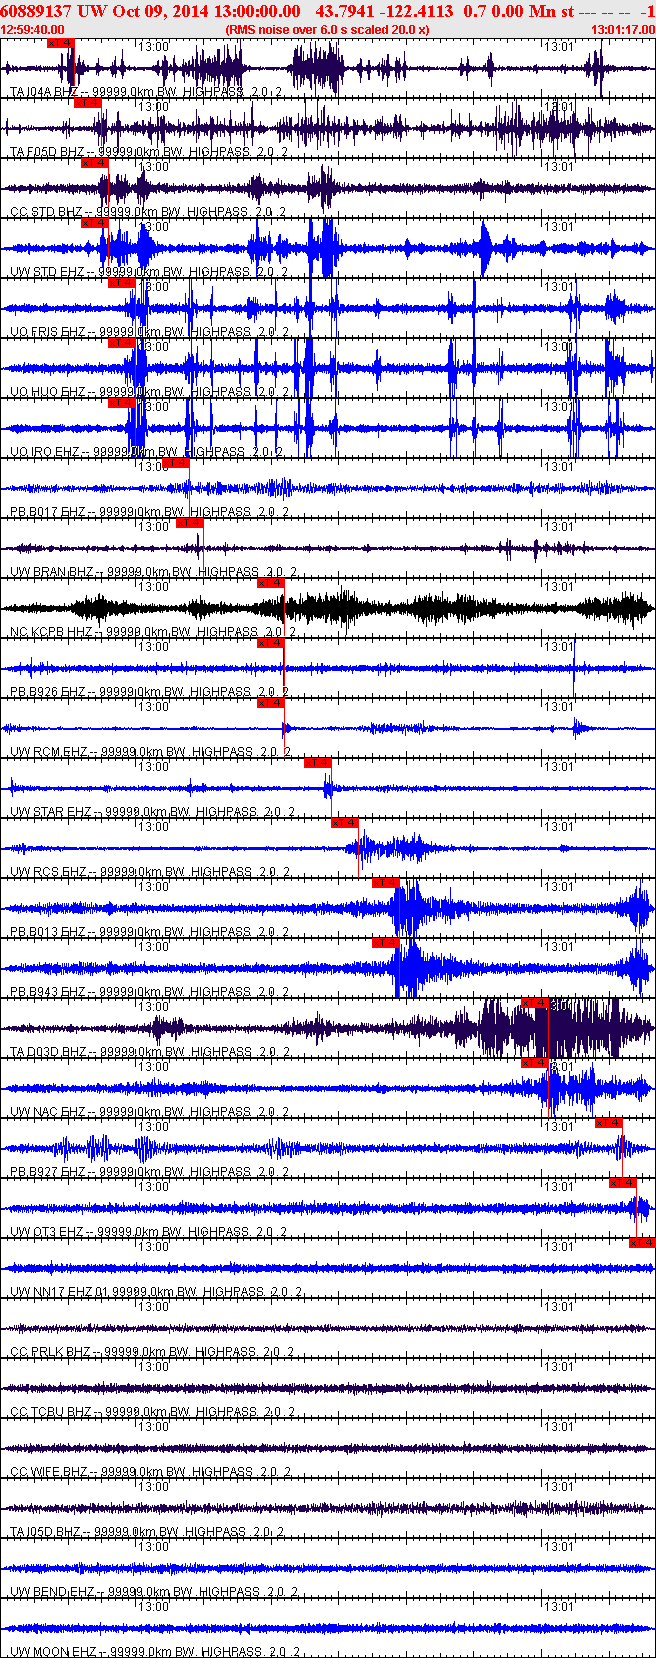Select the red pick flag on the UO IRO trace
The height and width of the screenshot is (1658, 656).
[x=122, y=403]
